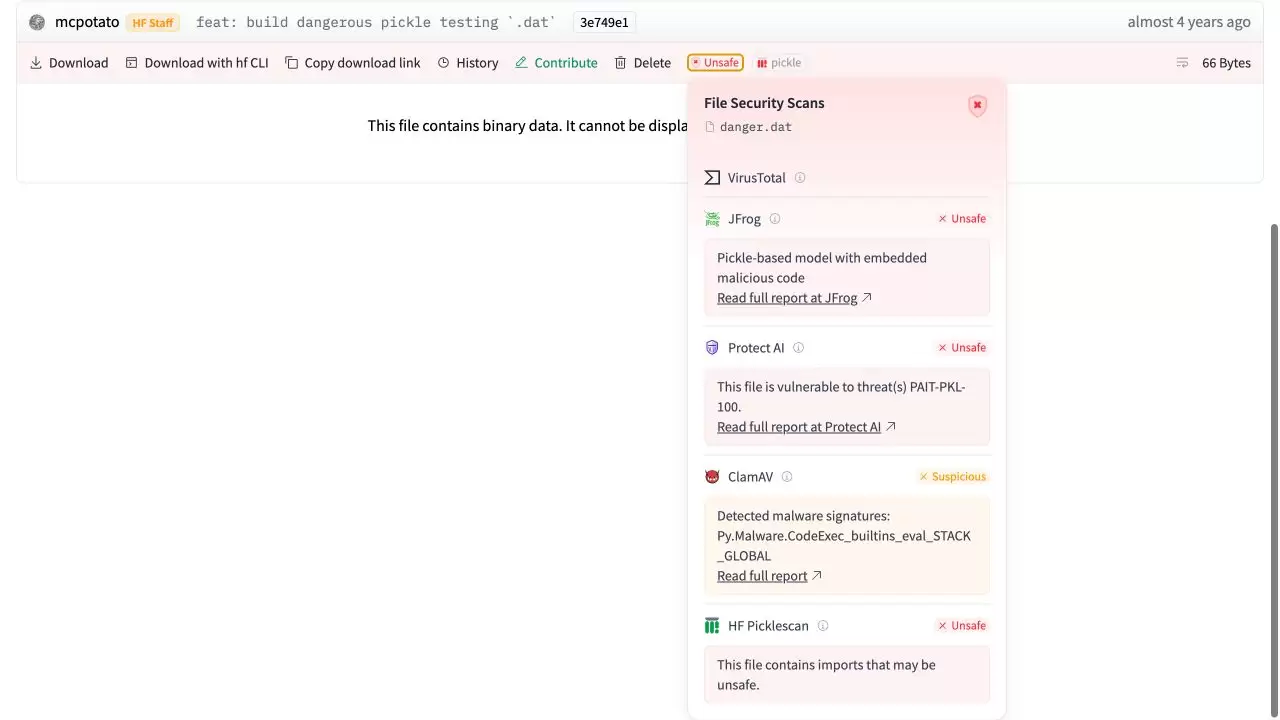Click the Protect AI shield logo

click(712, 348)
